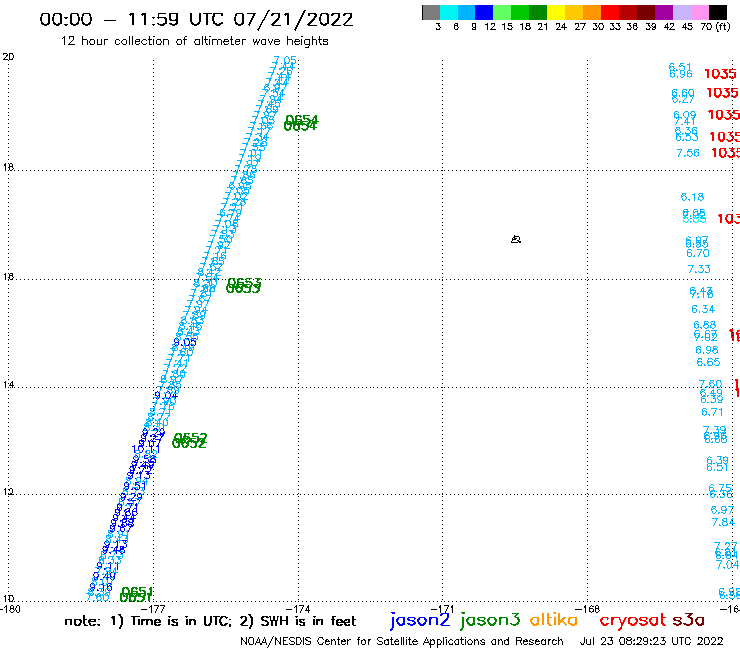Image resolution: width=740 pixels, height=650 pixels.
Task: Click the 7.84 wave height value
Action: tap(723, 522)
